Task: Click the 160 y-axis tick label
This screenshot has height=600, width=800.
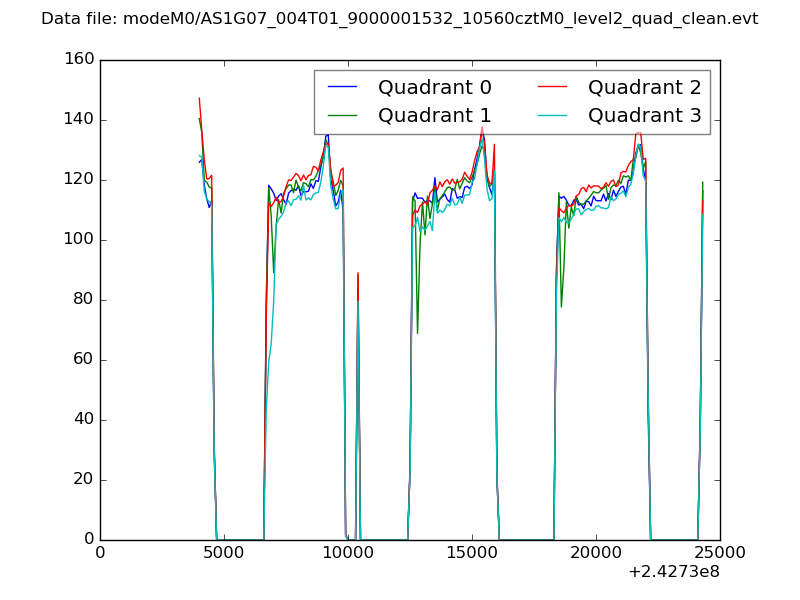Action: [x=78, y=60]
